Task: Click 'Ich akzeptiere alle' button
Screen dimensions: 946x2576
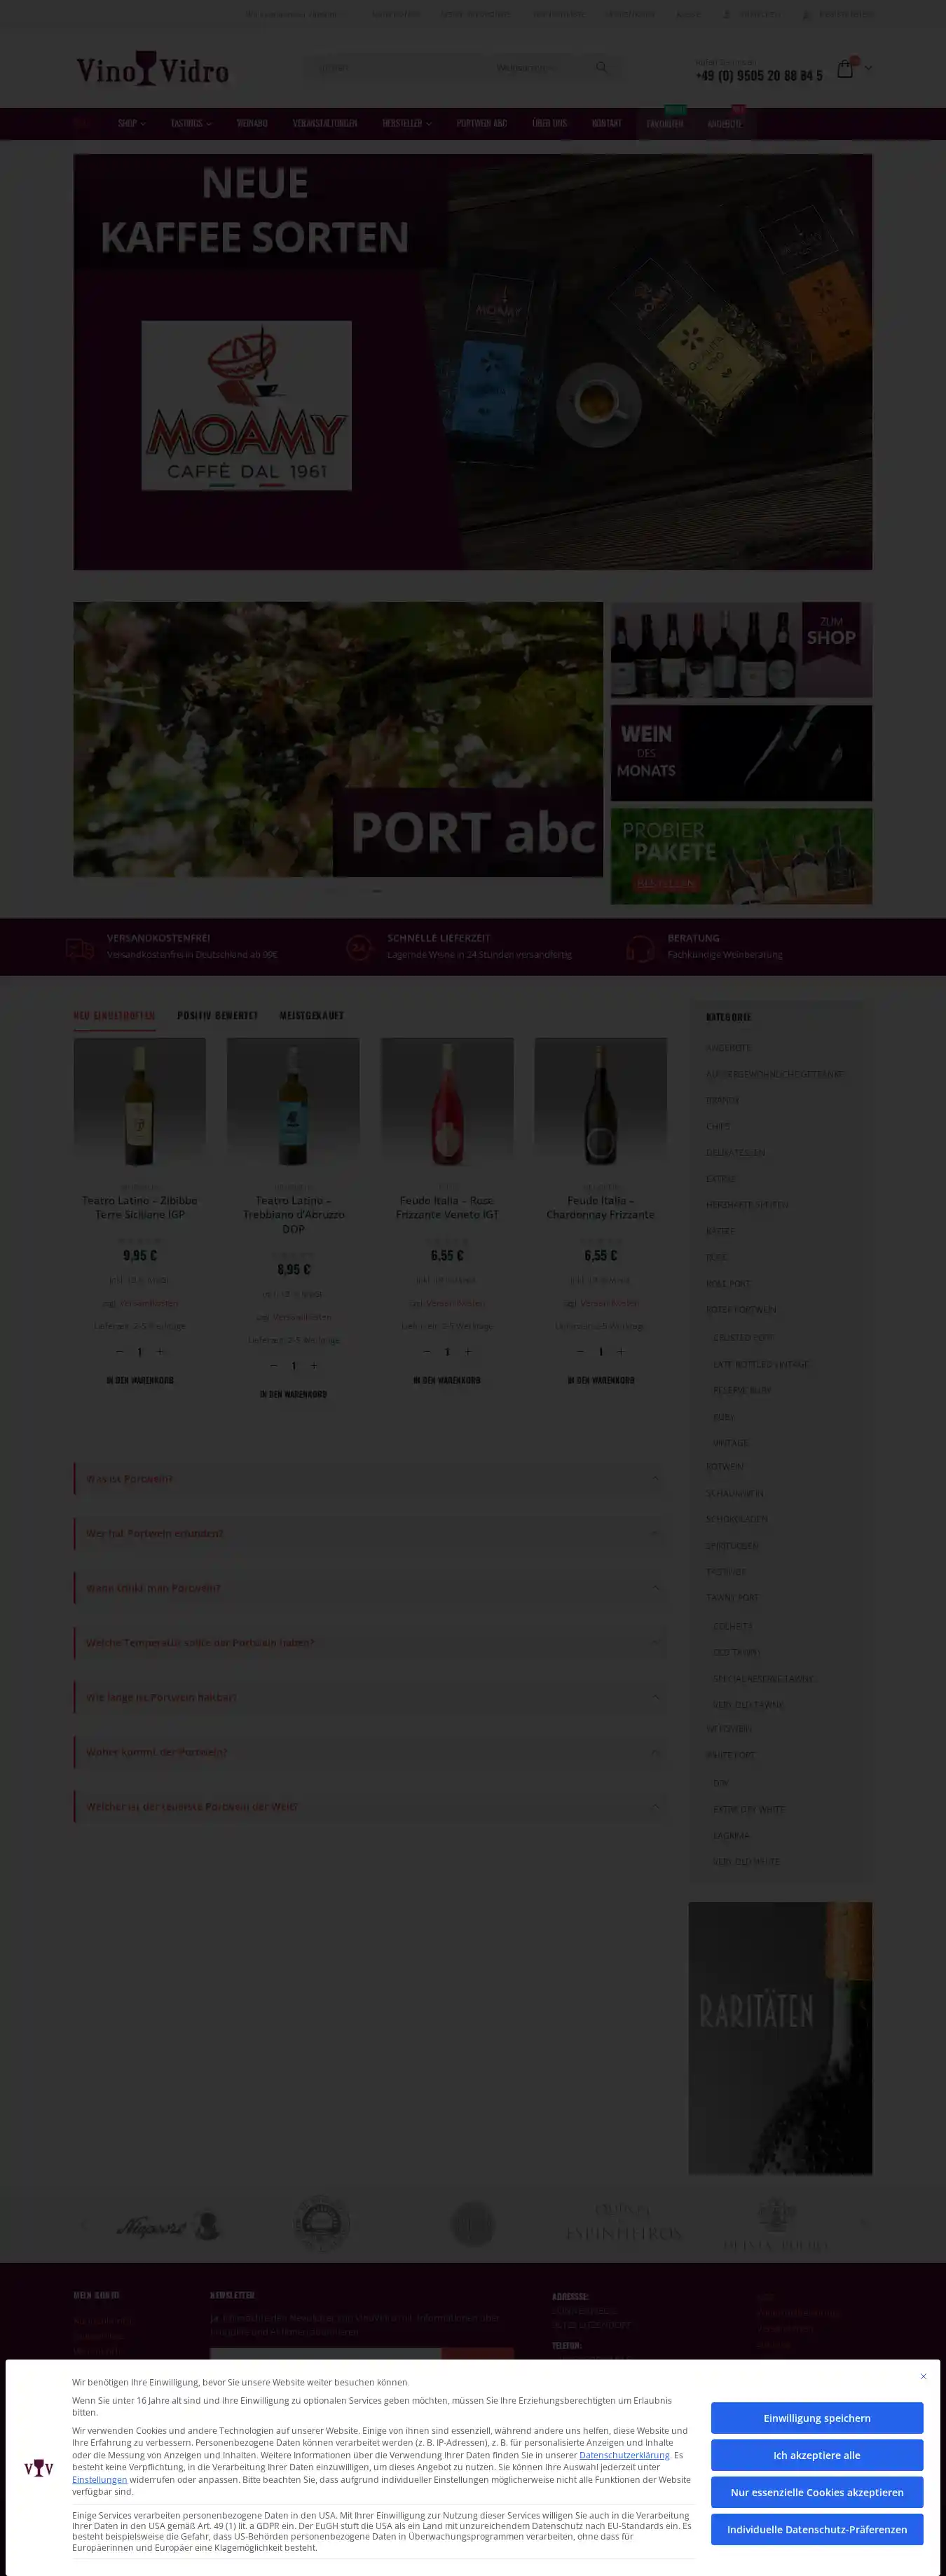Action: [x=816, y=2455]
